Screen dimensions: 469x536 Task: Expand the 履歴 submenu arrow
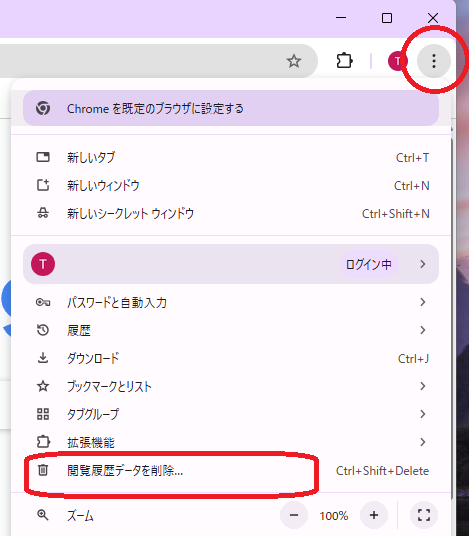423,330
